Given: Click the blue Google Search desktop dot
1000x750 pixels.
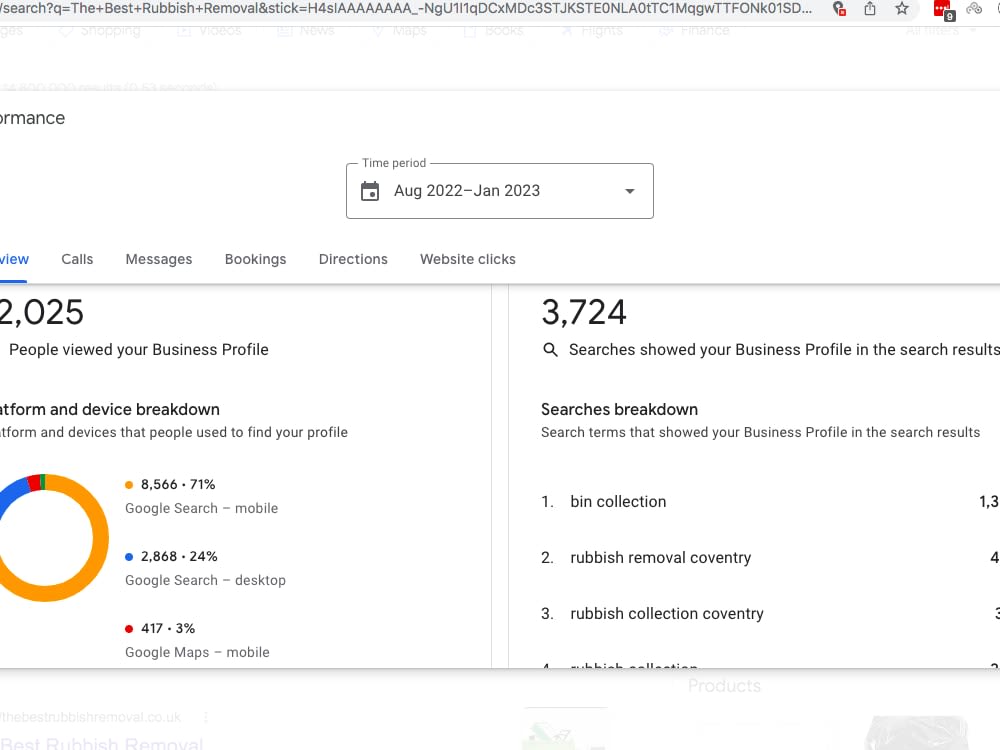Looking at the screenshot, I should (x=129, y=557).
